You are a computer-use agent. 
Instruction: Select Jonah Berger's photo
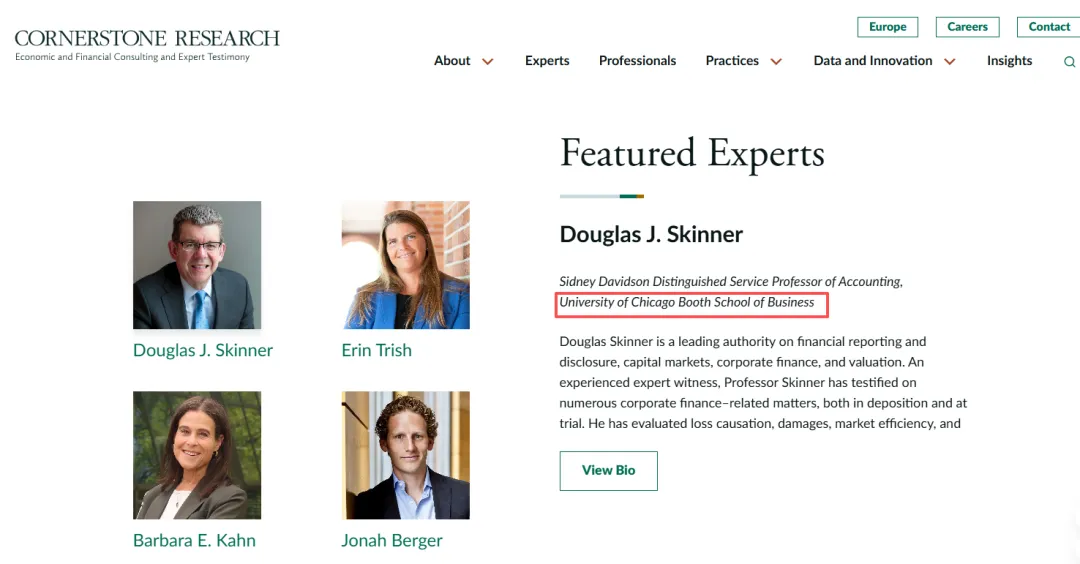[406, 455]
